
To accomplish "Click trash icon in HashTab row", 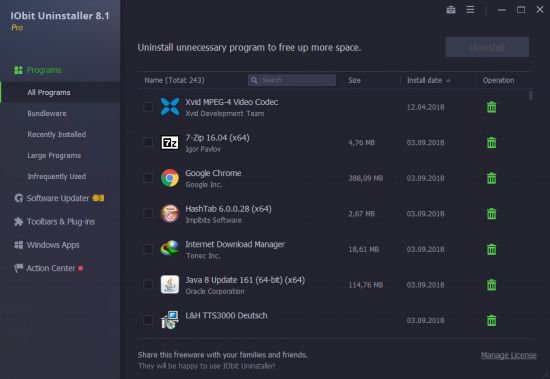I will 491,213.
